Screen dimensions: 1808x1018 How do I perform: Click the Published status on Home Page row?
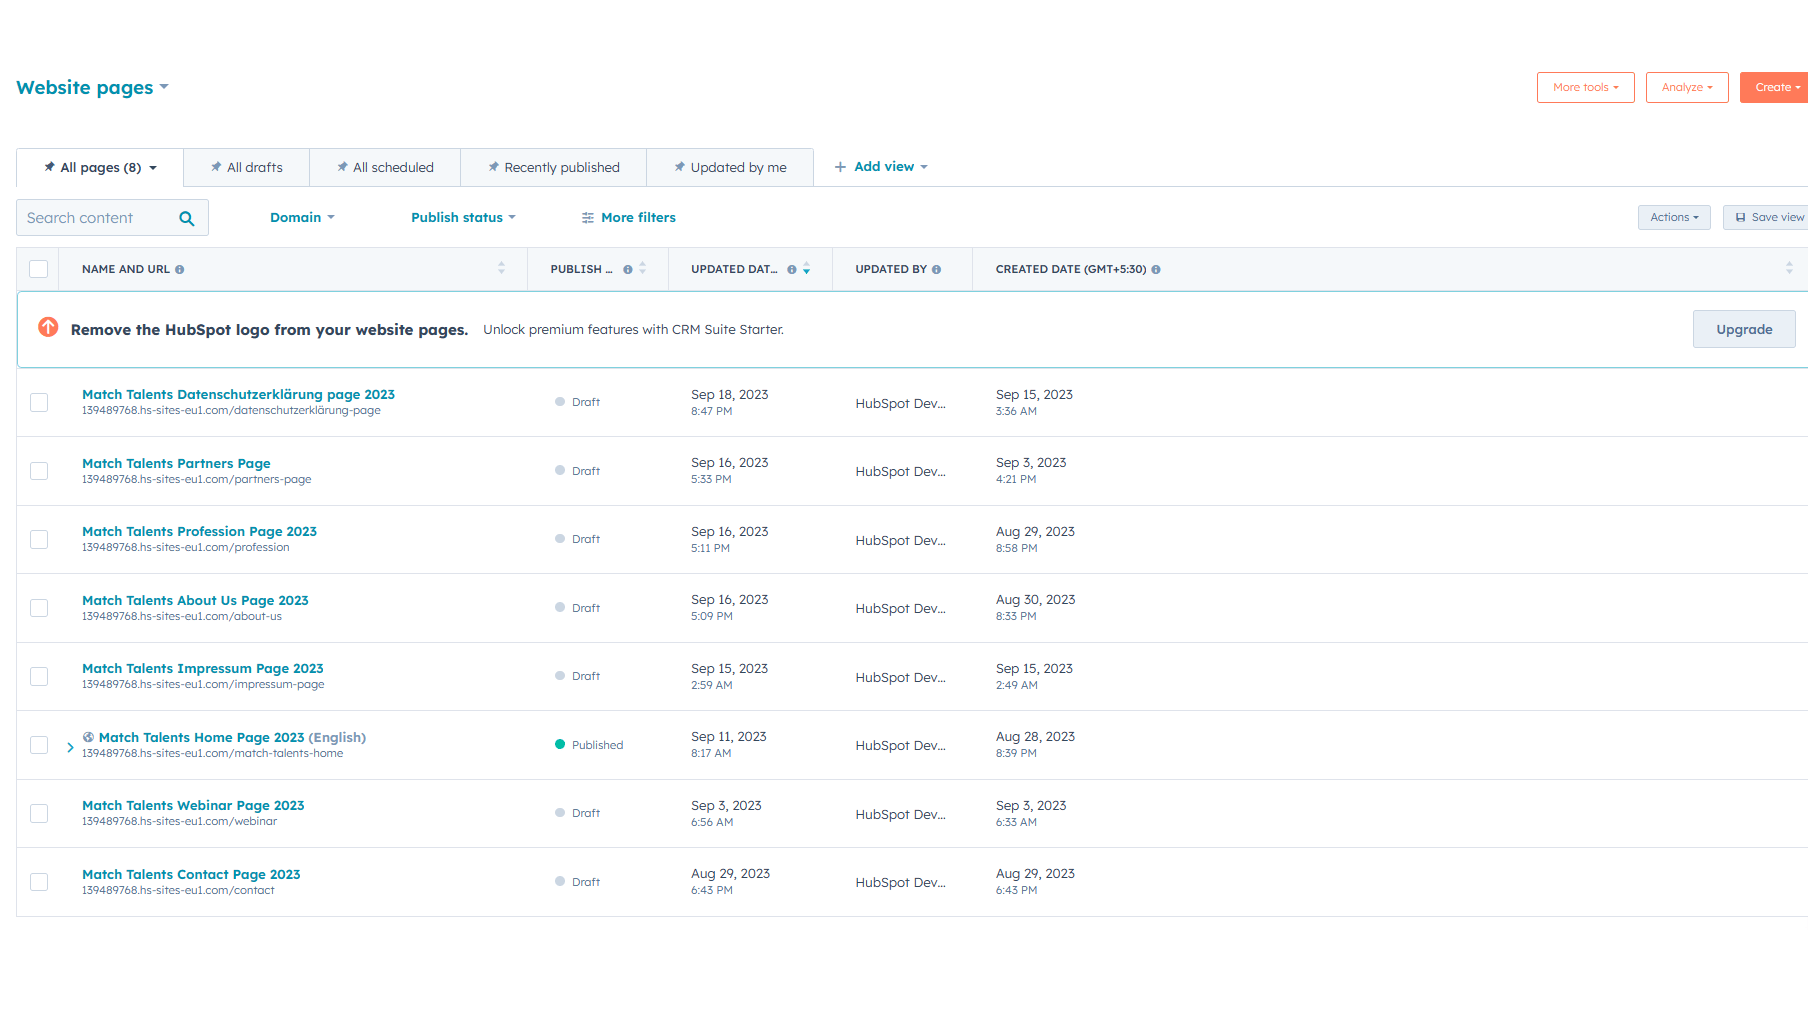pos(589,745)
